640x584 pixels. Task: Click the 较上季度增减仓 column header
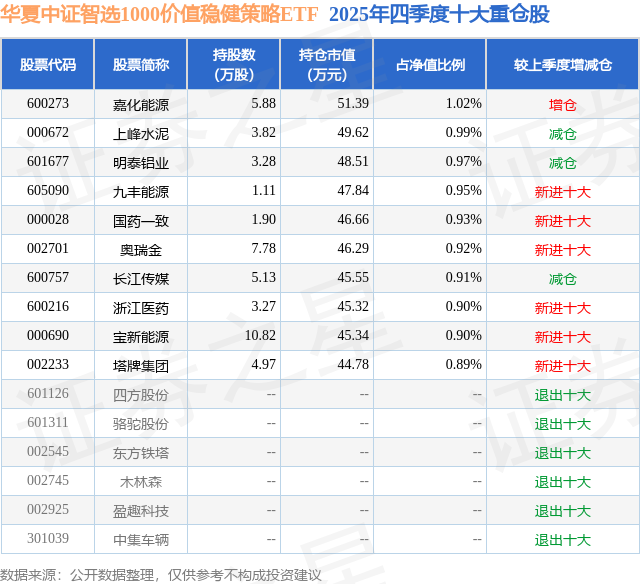click(x=563, y=64)
